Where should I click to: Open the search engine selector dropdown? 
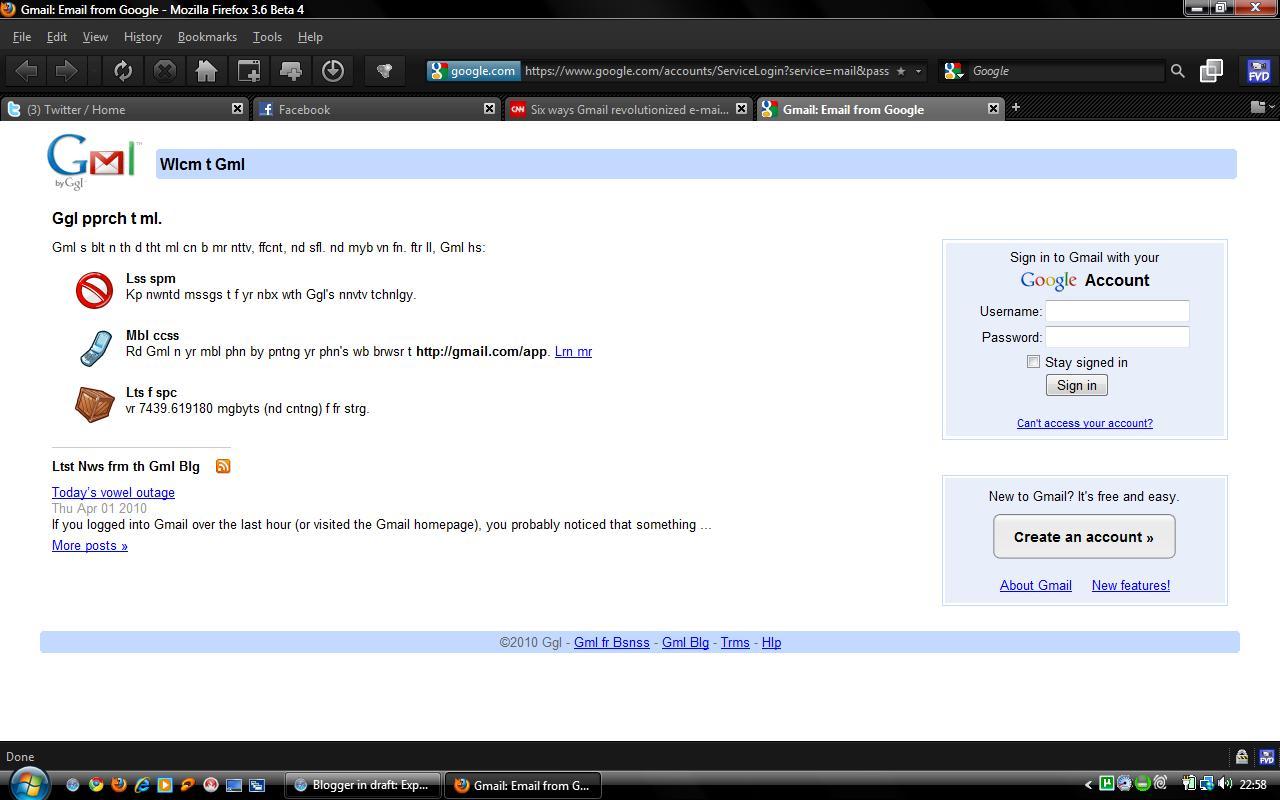point(954,71)
